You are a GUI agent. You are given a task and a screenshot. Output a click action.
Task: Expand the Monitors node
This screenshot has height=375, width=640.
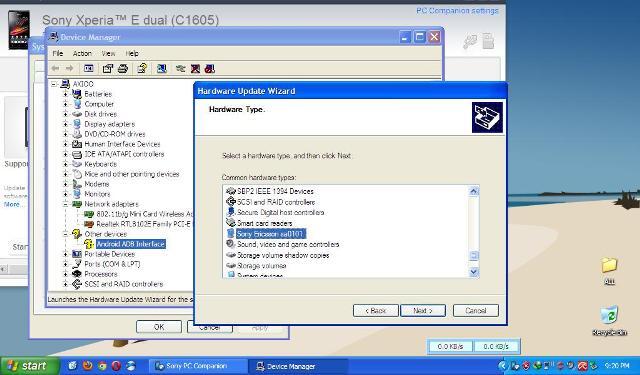click(x=65, y=194)
